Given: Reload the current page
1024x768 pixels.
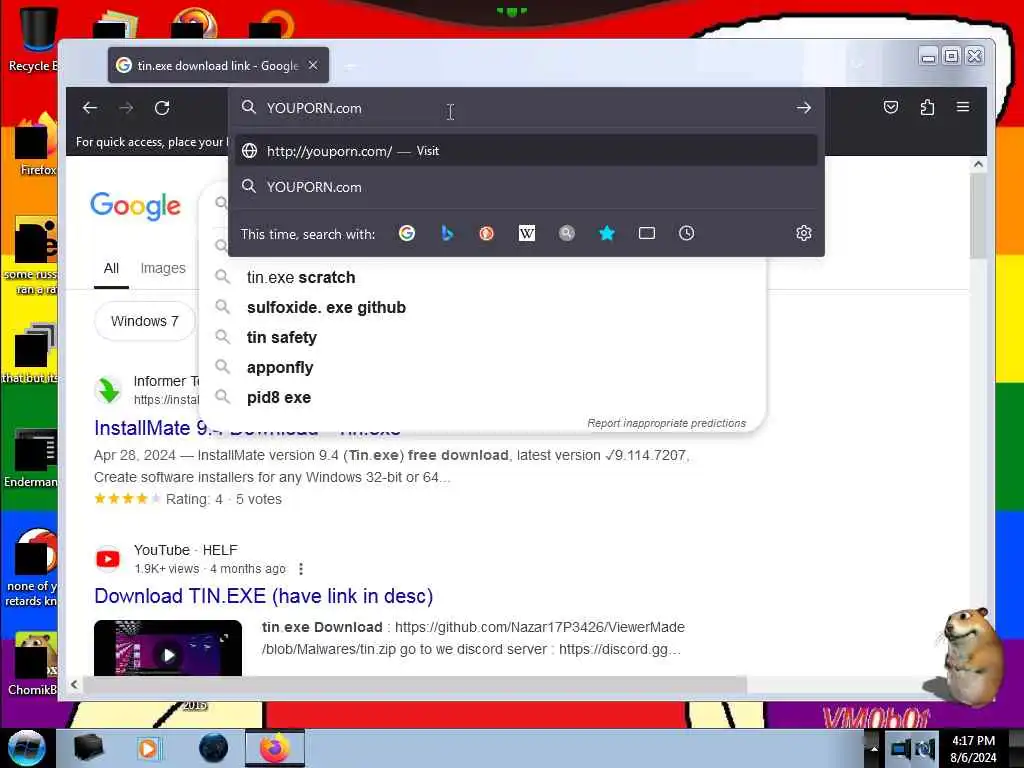Looking at the screenshot, I should 162,108.
